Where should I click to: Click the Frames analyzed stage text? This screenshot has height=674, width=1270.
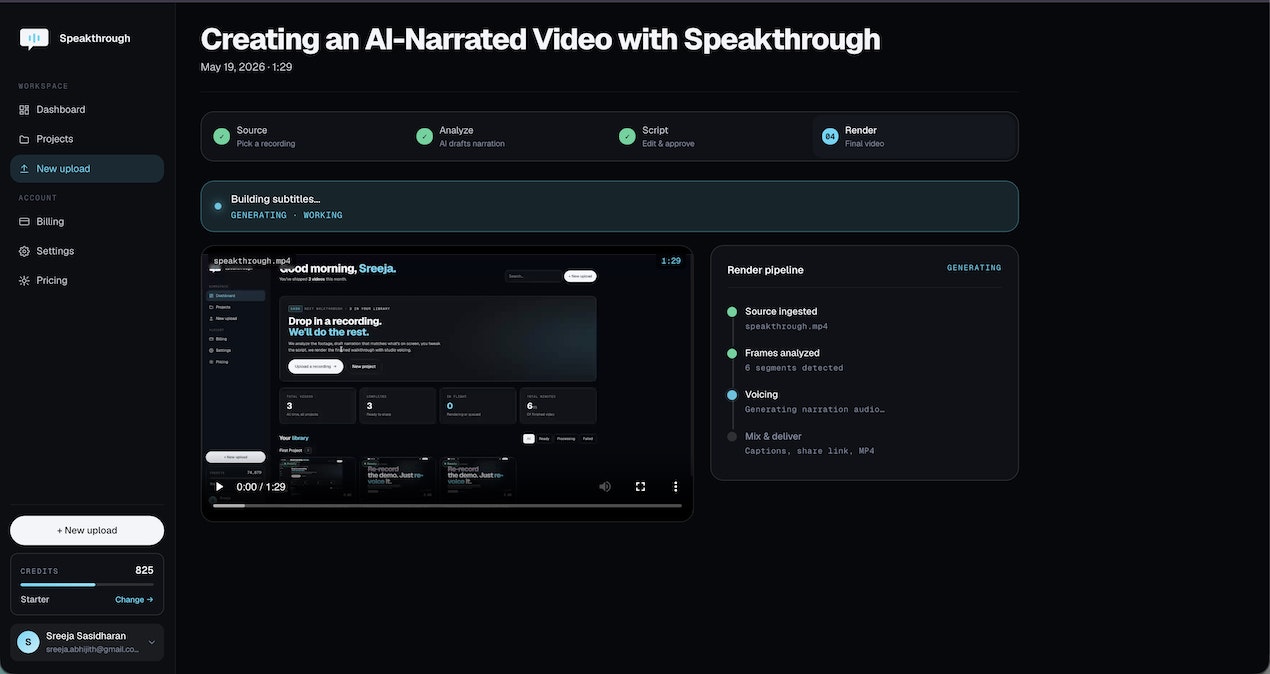pyautogui.click(x=782, y=353)
